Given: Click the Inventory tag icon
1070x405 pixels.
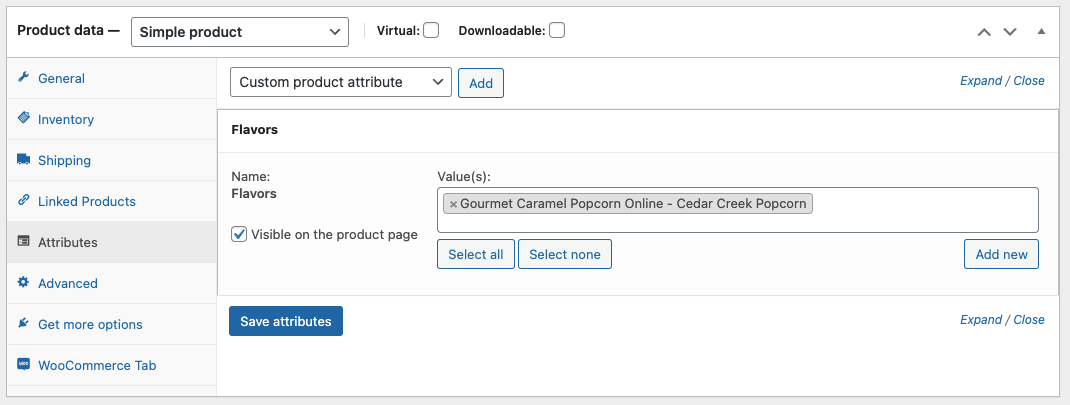Looking at the screenshot, I should point(23,118).
